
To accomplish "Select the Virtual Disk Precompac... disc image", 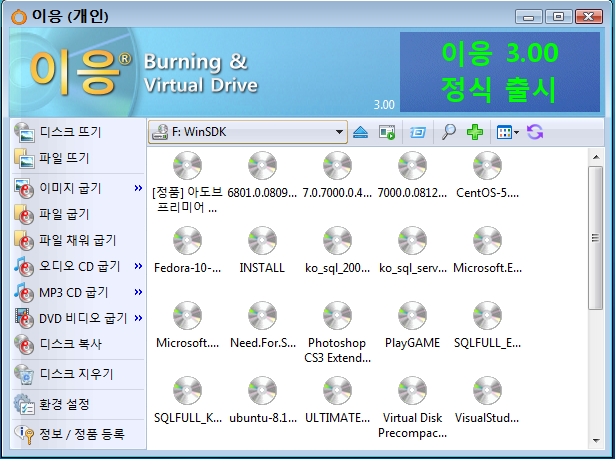I will [412, 408].
